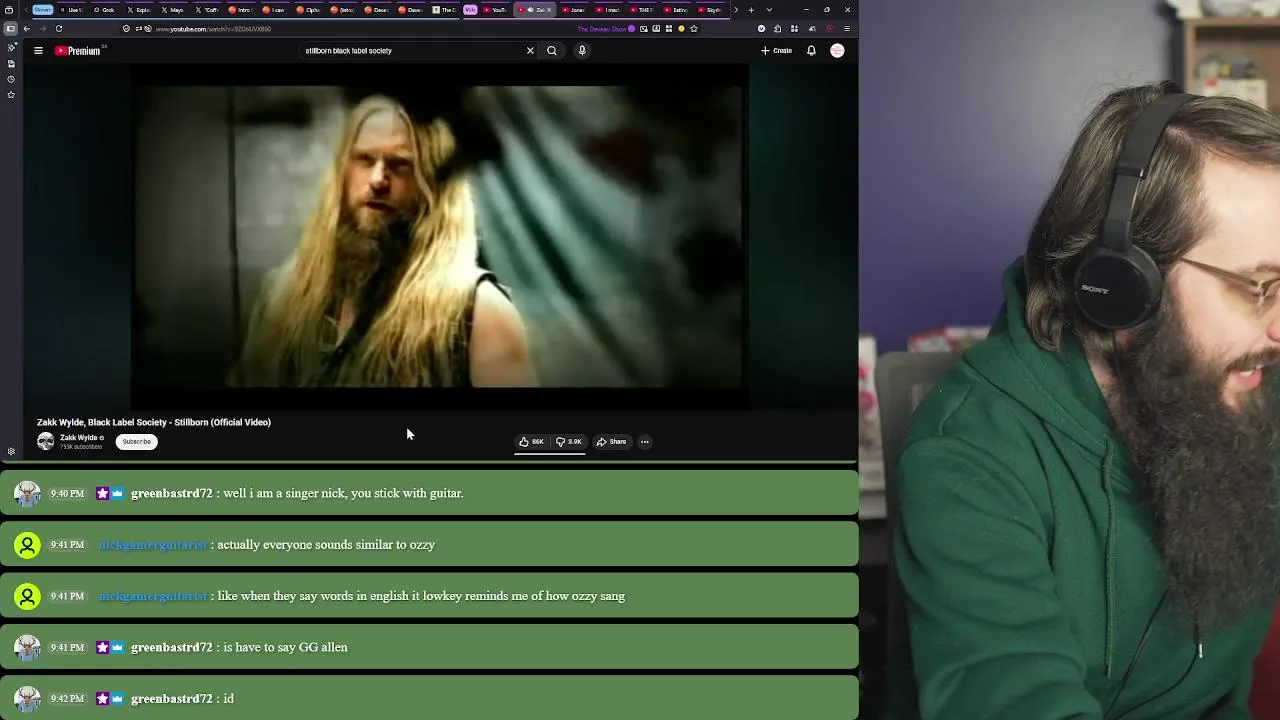
Task: Click greenbastrd72 name on 'GG allen' message
Action: pos(172,647)
